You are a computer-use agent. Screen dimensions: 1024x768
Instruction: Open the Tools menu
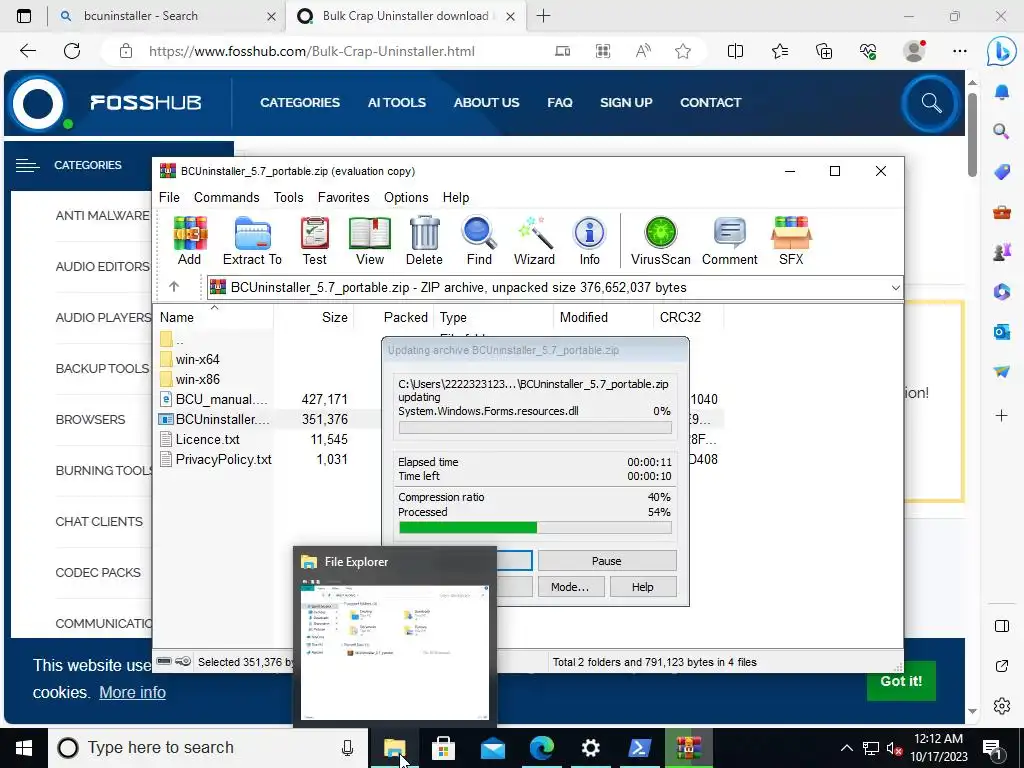[x=288, y=197]
